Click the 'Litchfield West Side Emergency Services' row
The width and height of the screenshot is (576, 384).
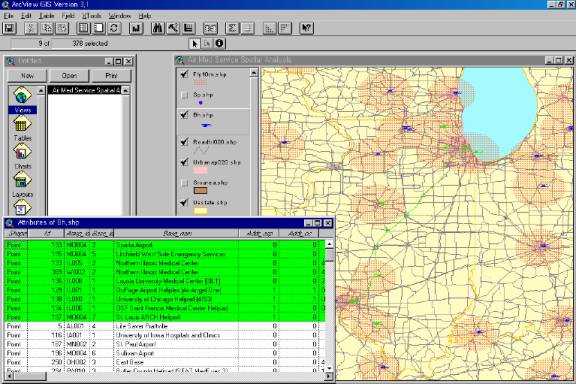pyautogui.click(x=165, y=254)
